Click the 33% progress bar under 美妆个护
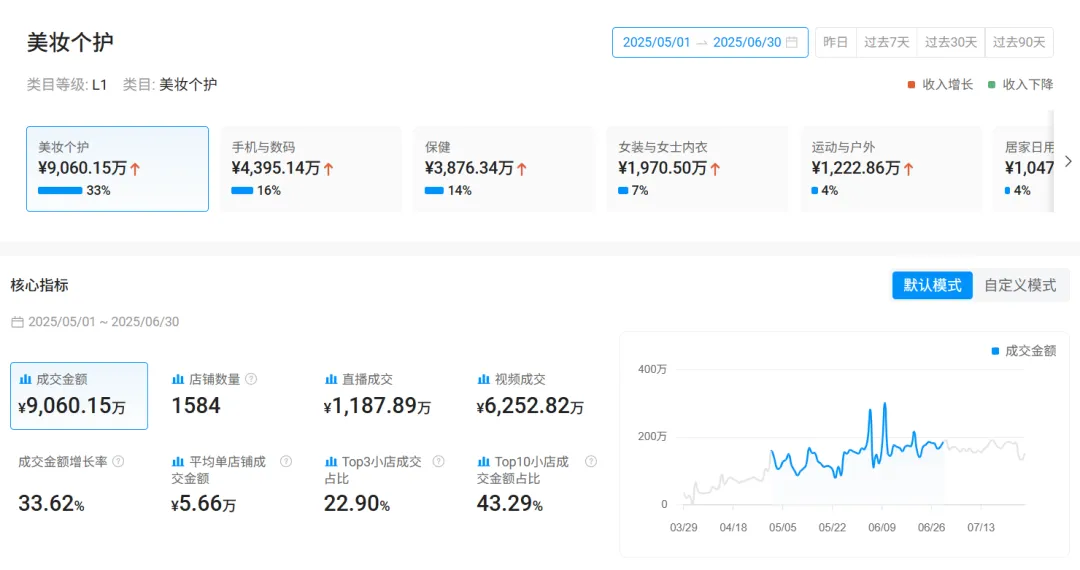 (x=60, y=191)
